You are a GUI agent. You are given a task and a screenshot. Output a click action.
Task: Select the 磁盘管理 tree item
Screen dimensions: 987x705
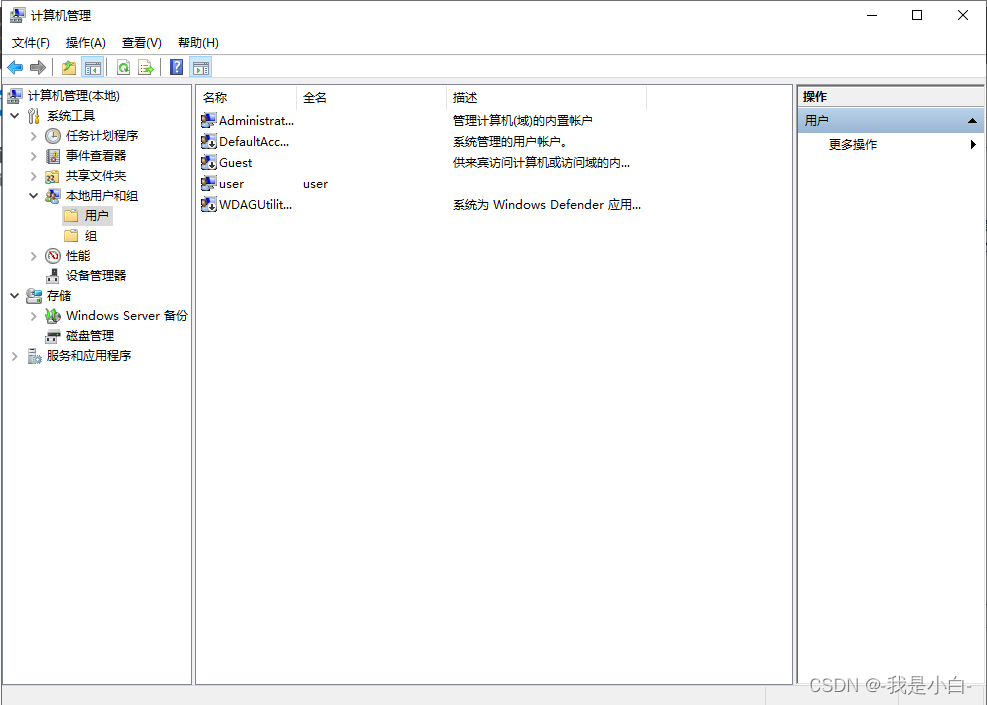tap(80, 336)
